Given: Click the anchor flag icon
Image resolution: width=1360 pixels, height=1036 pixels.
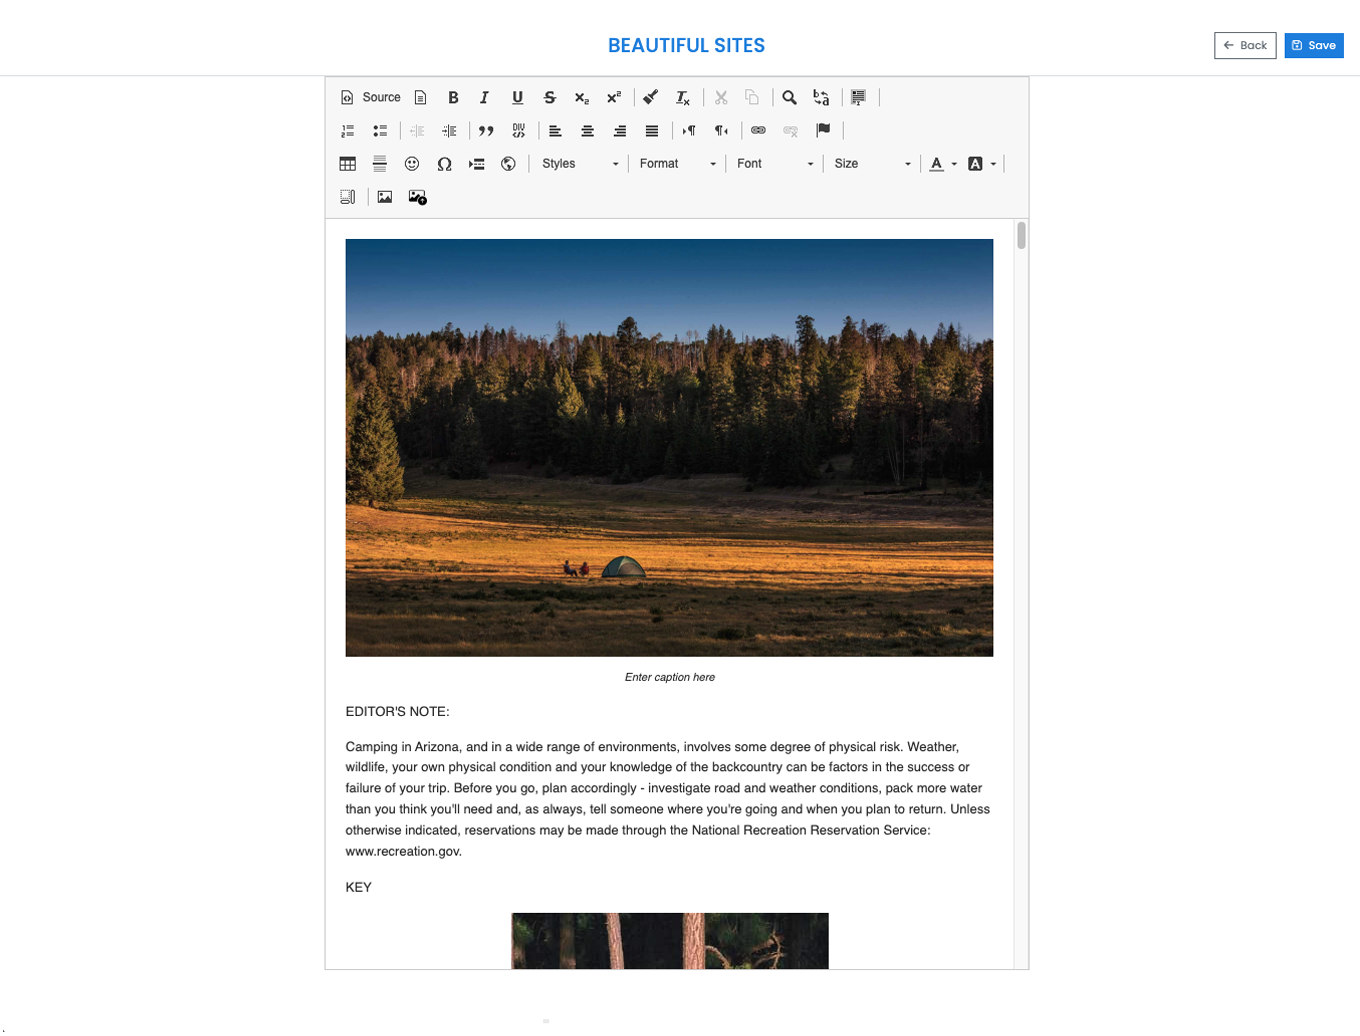Looking at the screenshot, I should 823,131.
